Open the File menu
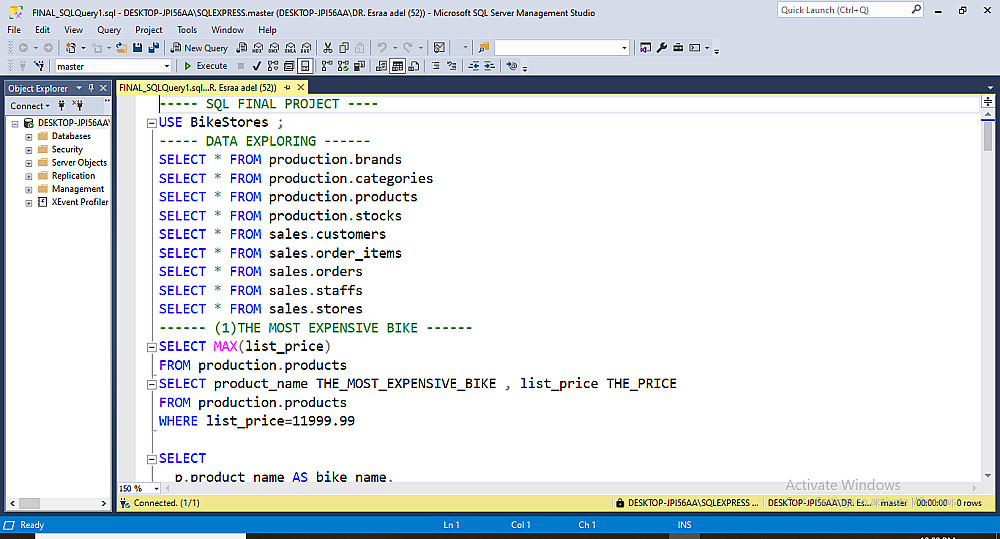This screenshot has height=539, width=1000. click(x=14, y=30)
